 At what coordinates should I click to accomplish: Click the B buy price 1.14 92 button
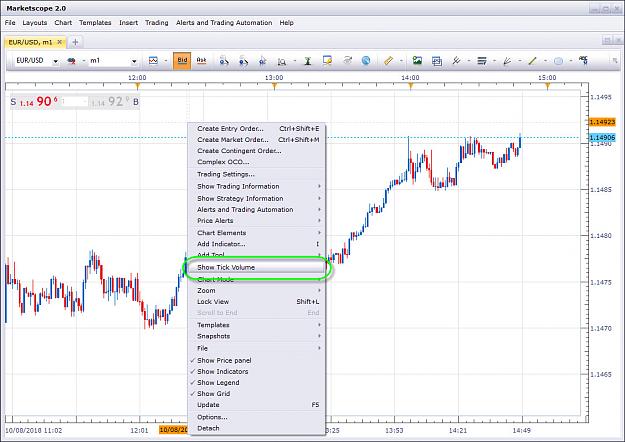(x=115, y=102)
